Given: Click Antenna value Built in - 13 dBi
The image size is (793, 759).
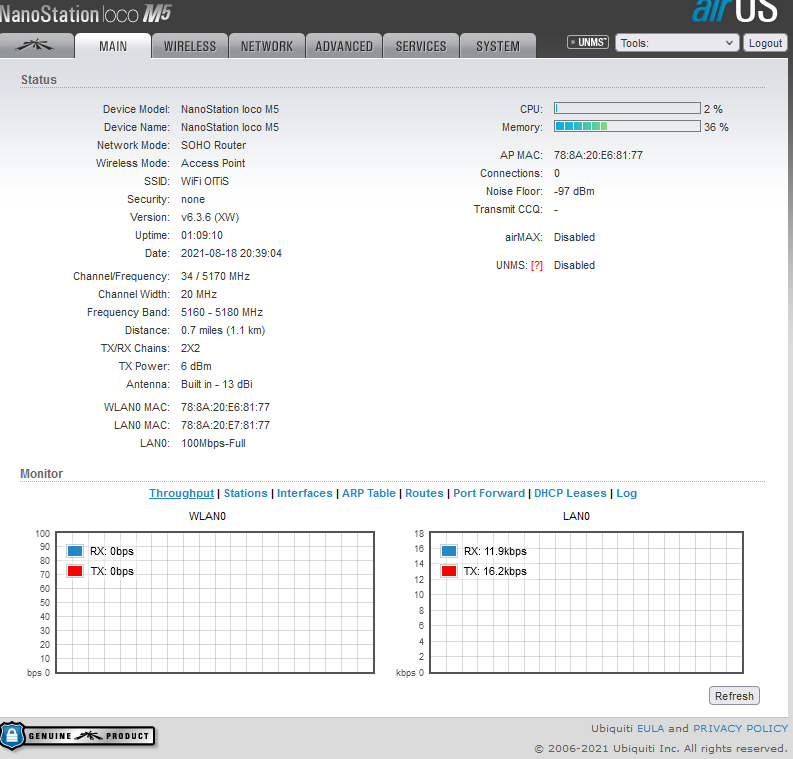Looking at the screenshot, I should 216,384.
